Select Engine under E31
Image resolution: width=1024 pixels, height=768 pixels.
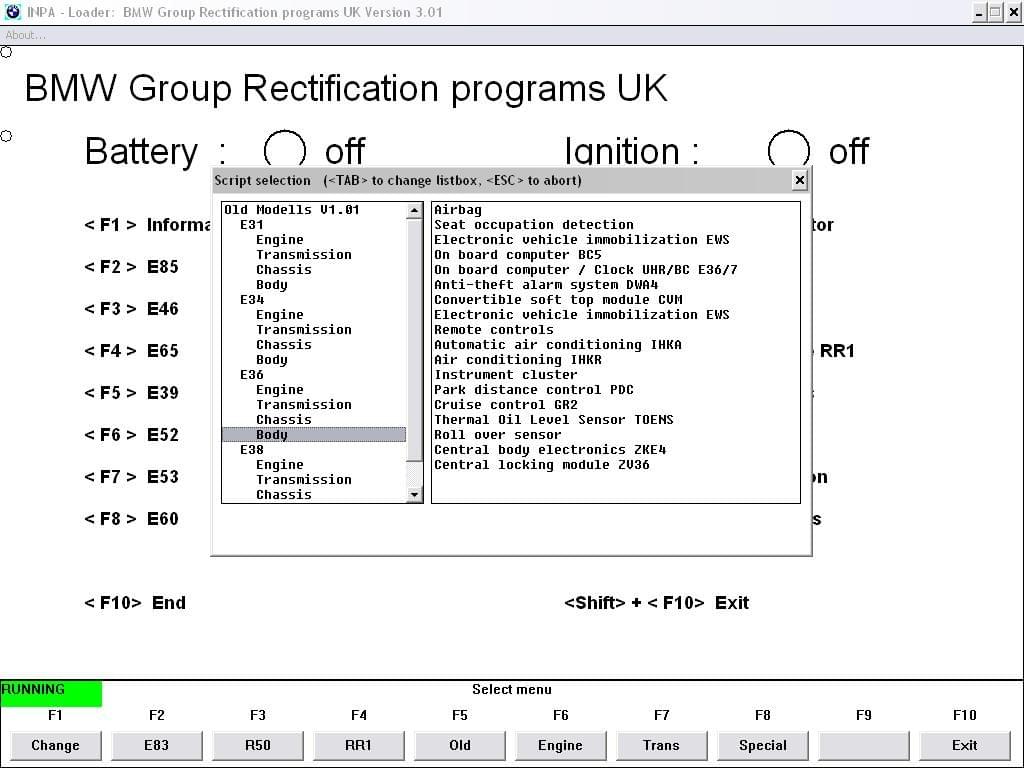[x=280, y=240]
